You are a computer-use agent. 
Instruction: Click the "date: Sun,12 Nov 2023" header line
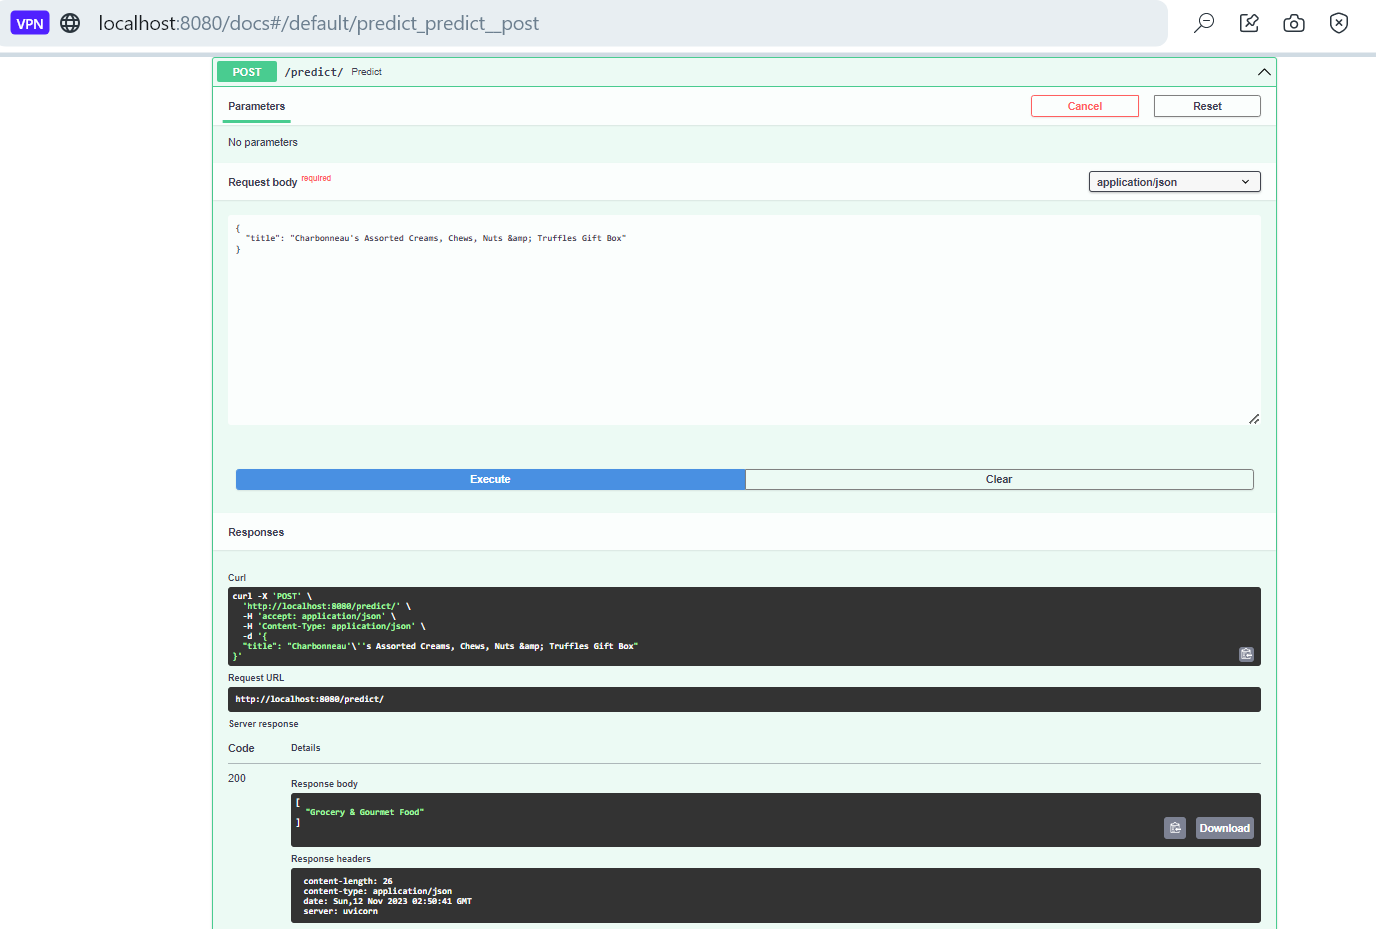[x=388, y=901]
